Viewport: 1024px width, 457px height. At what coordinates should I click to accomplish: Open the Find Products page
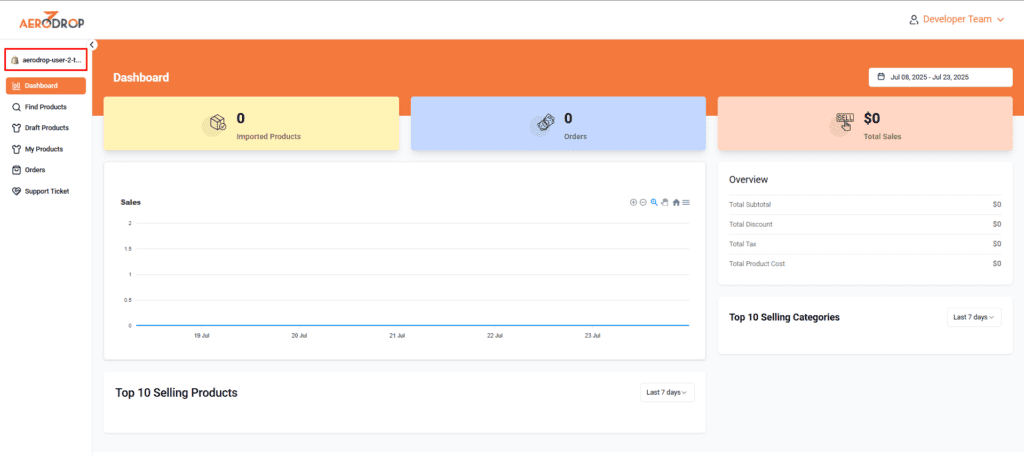45,107
